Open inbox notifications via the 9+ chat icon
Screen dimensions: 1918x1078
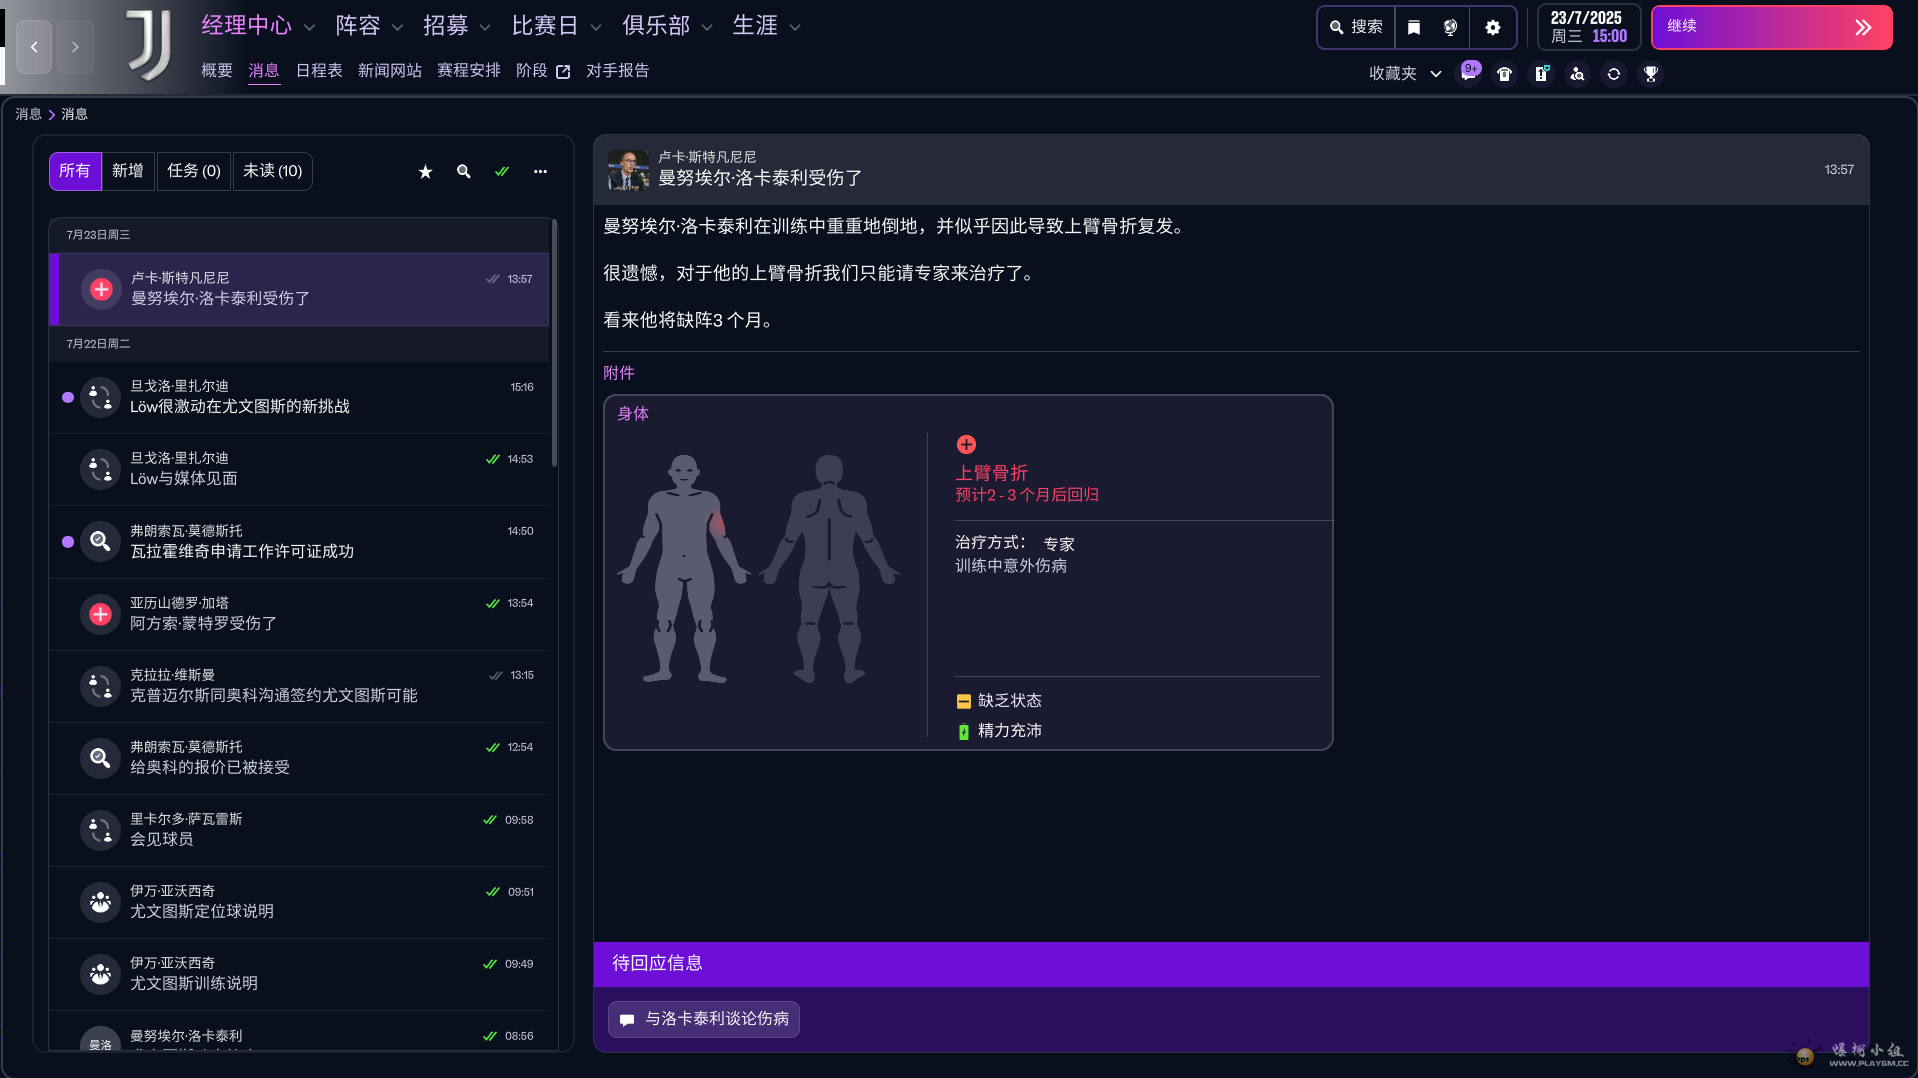tap(1469, 72)
